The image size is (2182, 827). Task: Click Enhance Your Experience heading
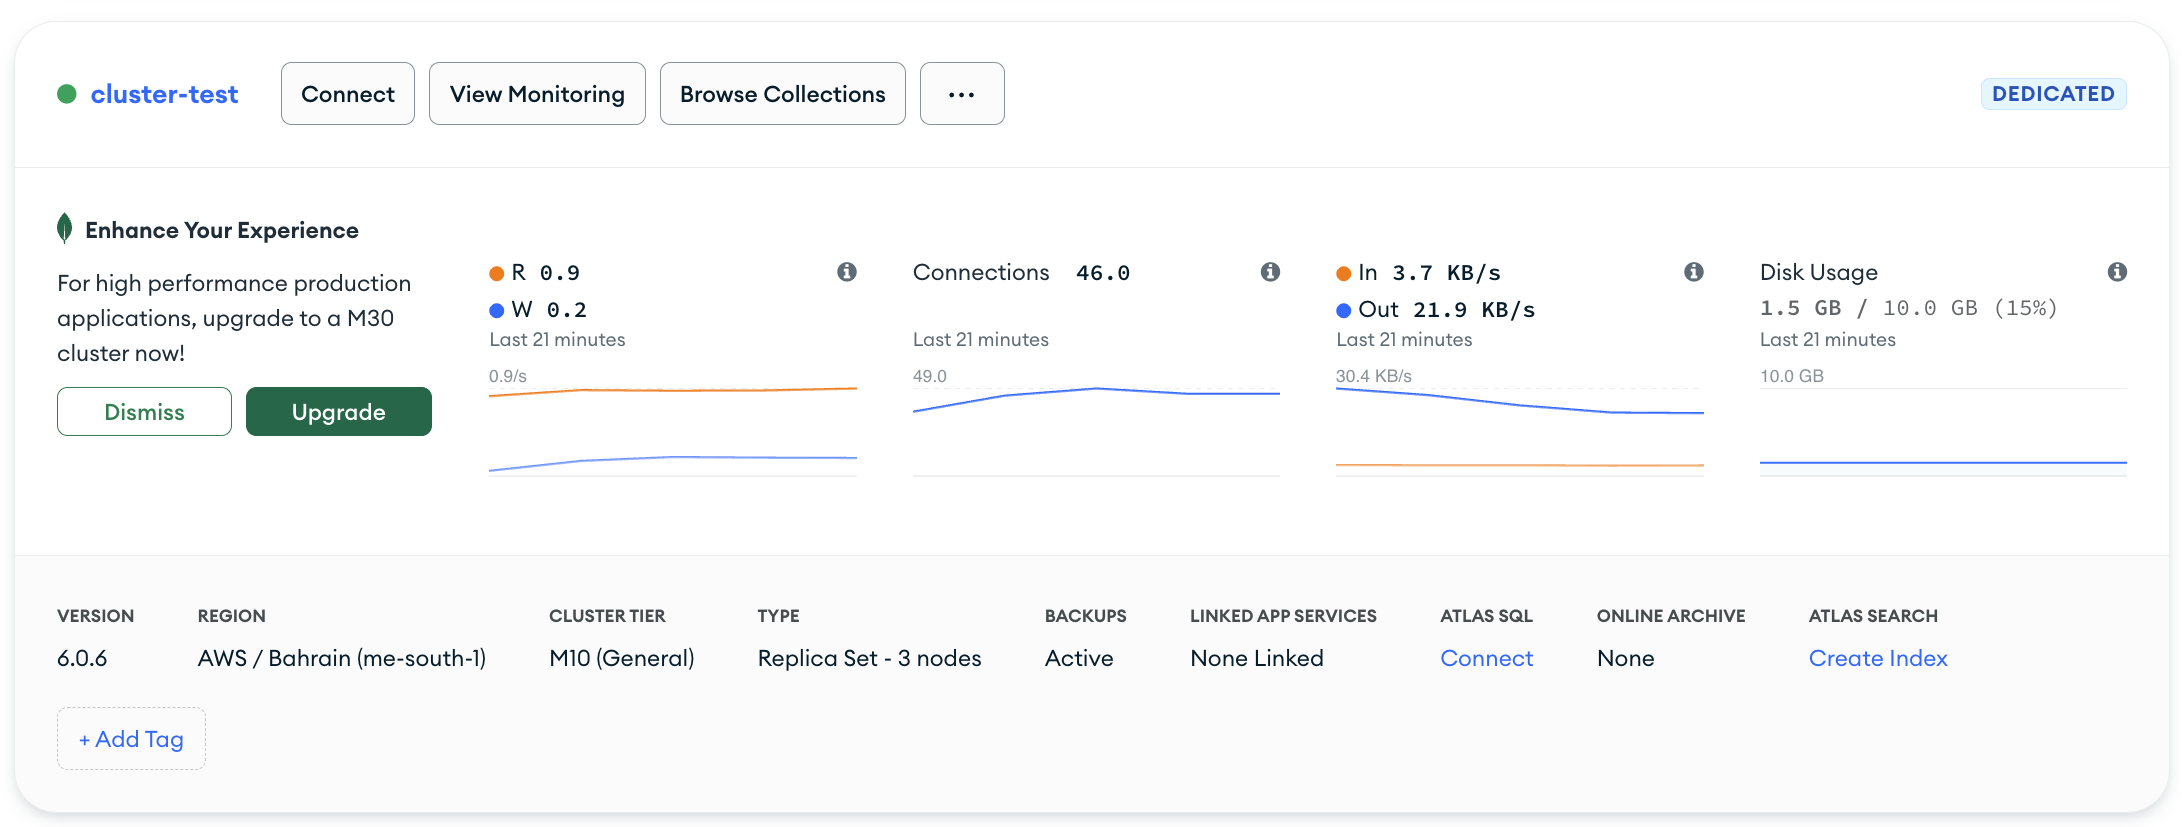tap(222, 230)
